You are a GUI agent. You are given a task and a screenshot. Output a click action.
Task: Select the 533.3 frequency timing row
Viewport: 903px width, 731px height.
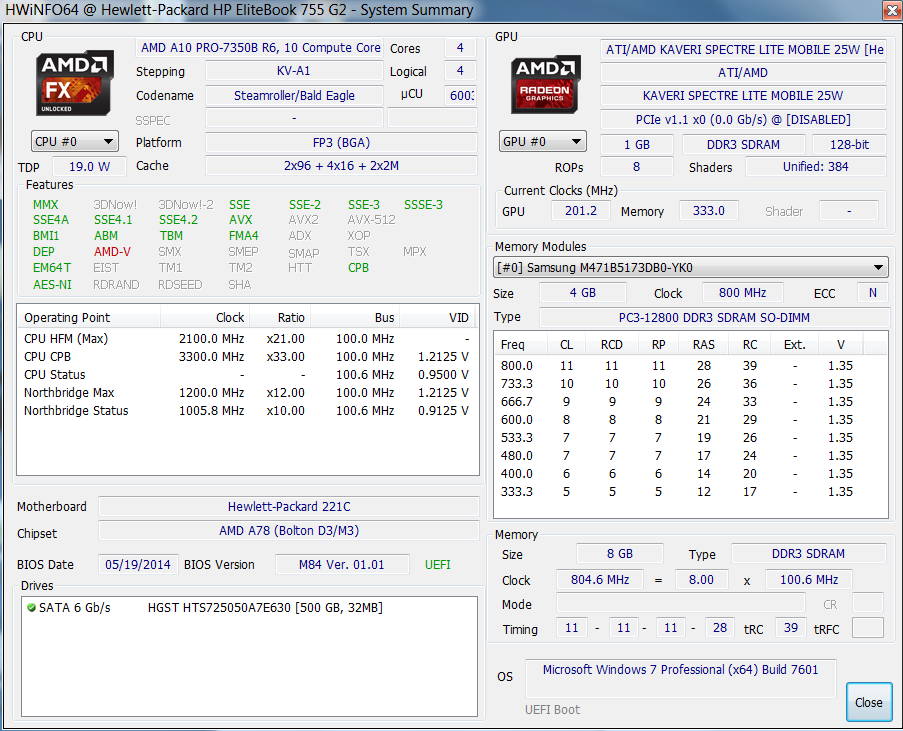690,438
